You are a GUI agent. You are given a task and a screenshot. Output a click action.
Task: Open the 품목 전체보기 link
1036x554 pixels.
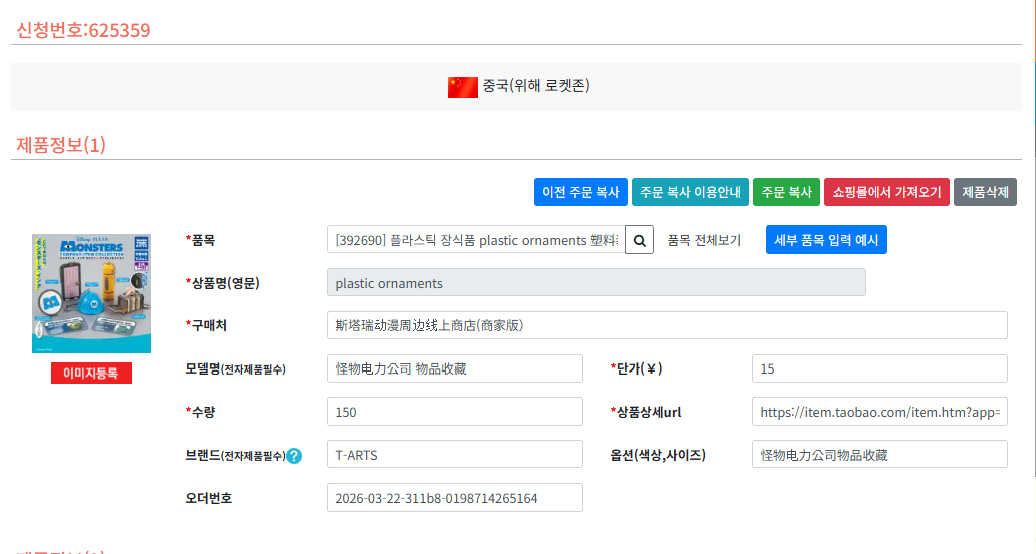pyautogui.click(x=704, y=240)
